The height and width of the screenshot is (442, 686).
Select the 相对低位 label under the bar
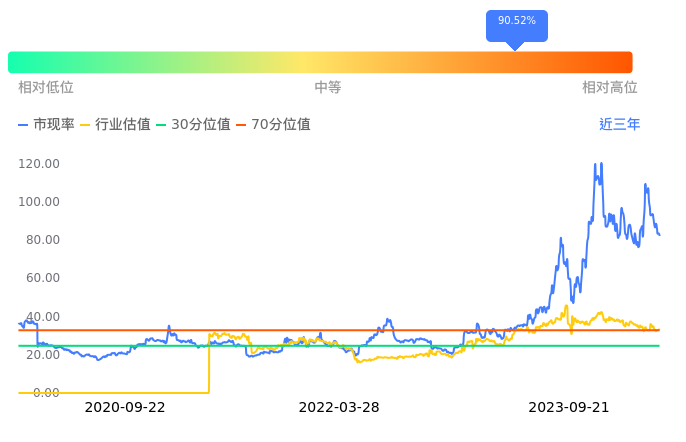tap(46, 88)
